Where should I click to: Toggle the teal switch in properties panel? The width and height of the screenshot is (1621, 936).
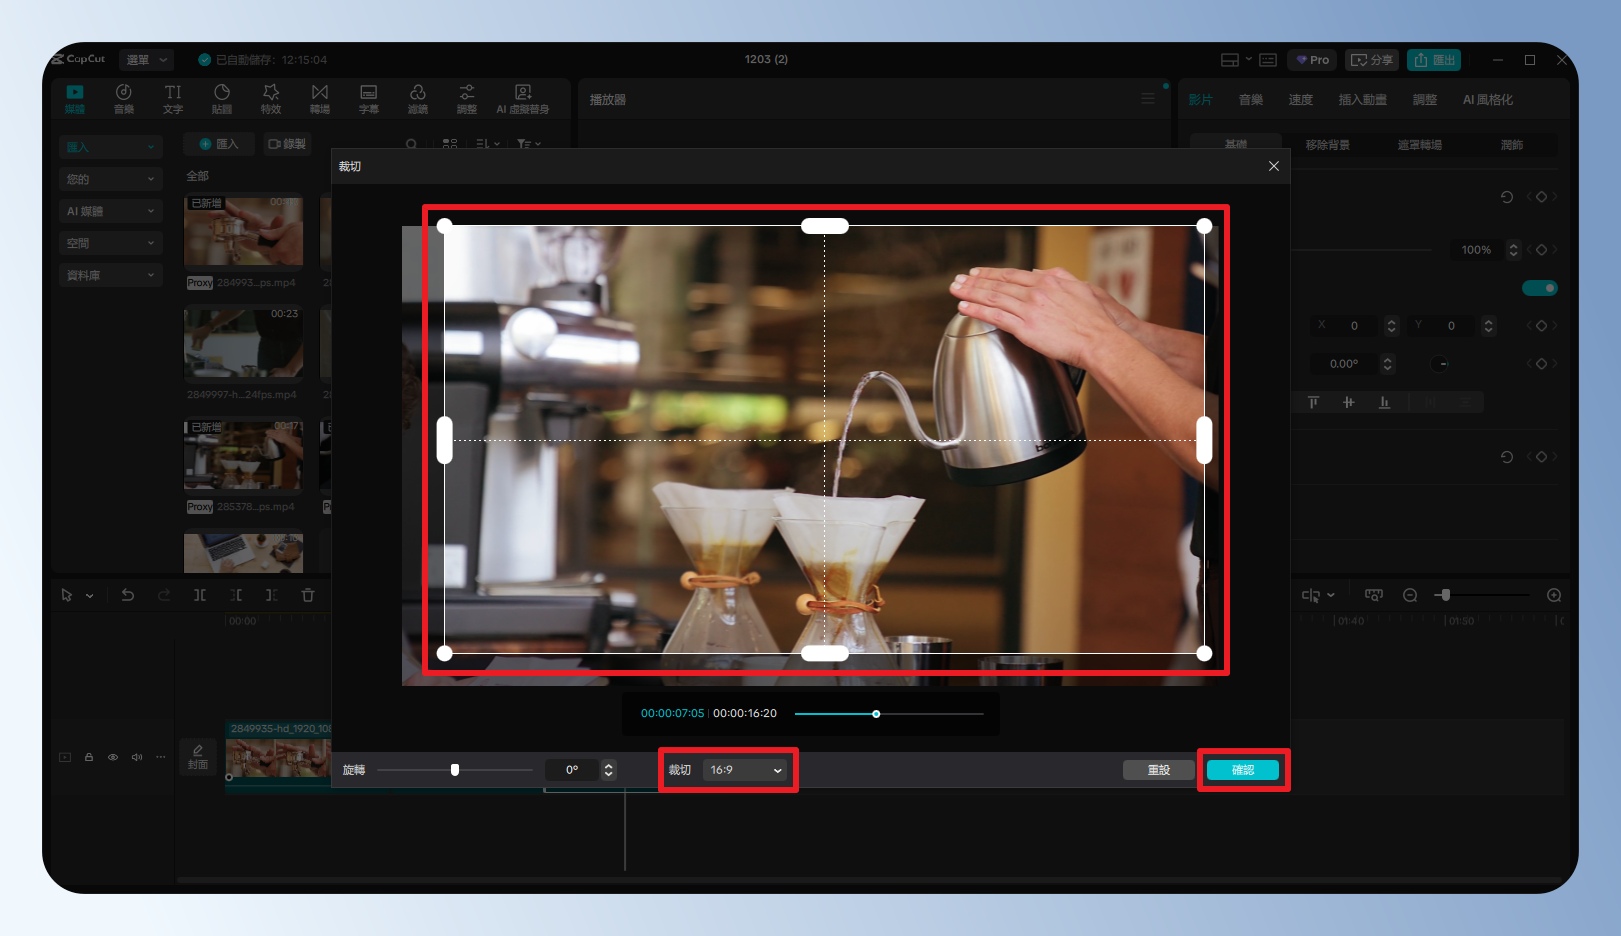coord(1539,288)
